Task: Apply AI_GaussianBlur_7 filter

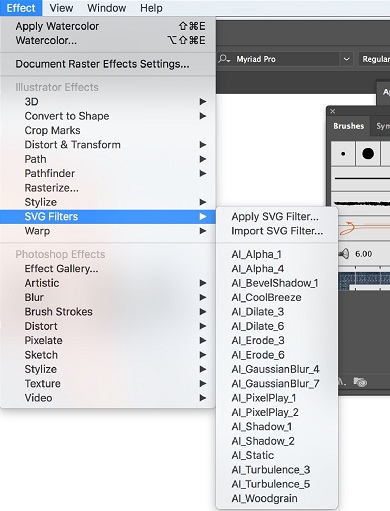Action: click(277, 383)
